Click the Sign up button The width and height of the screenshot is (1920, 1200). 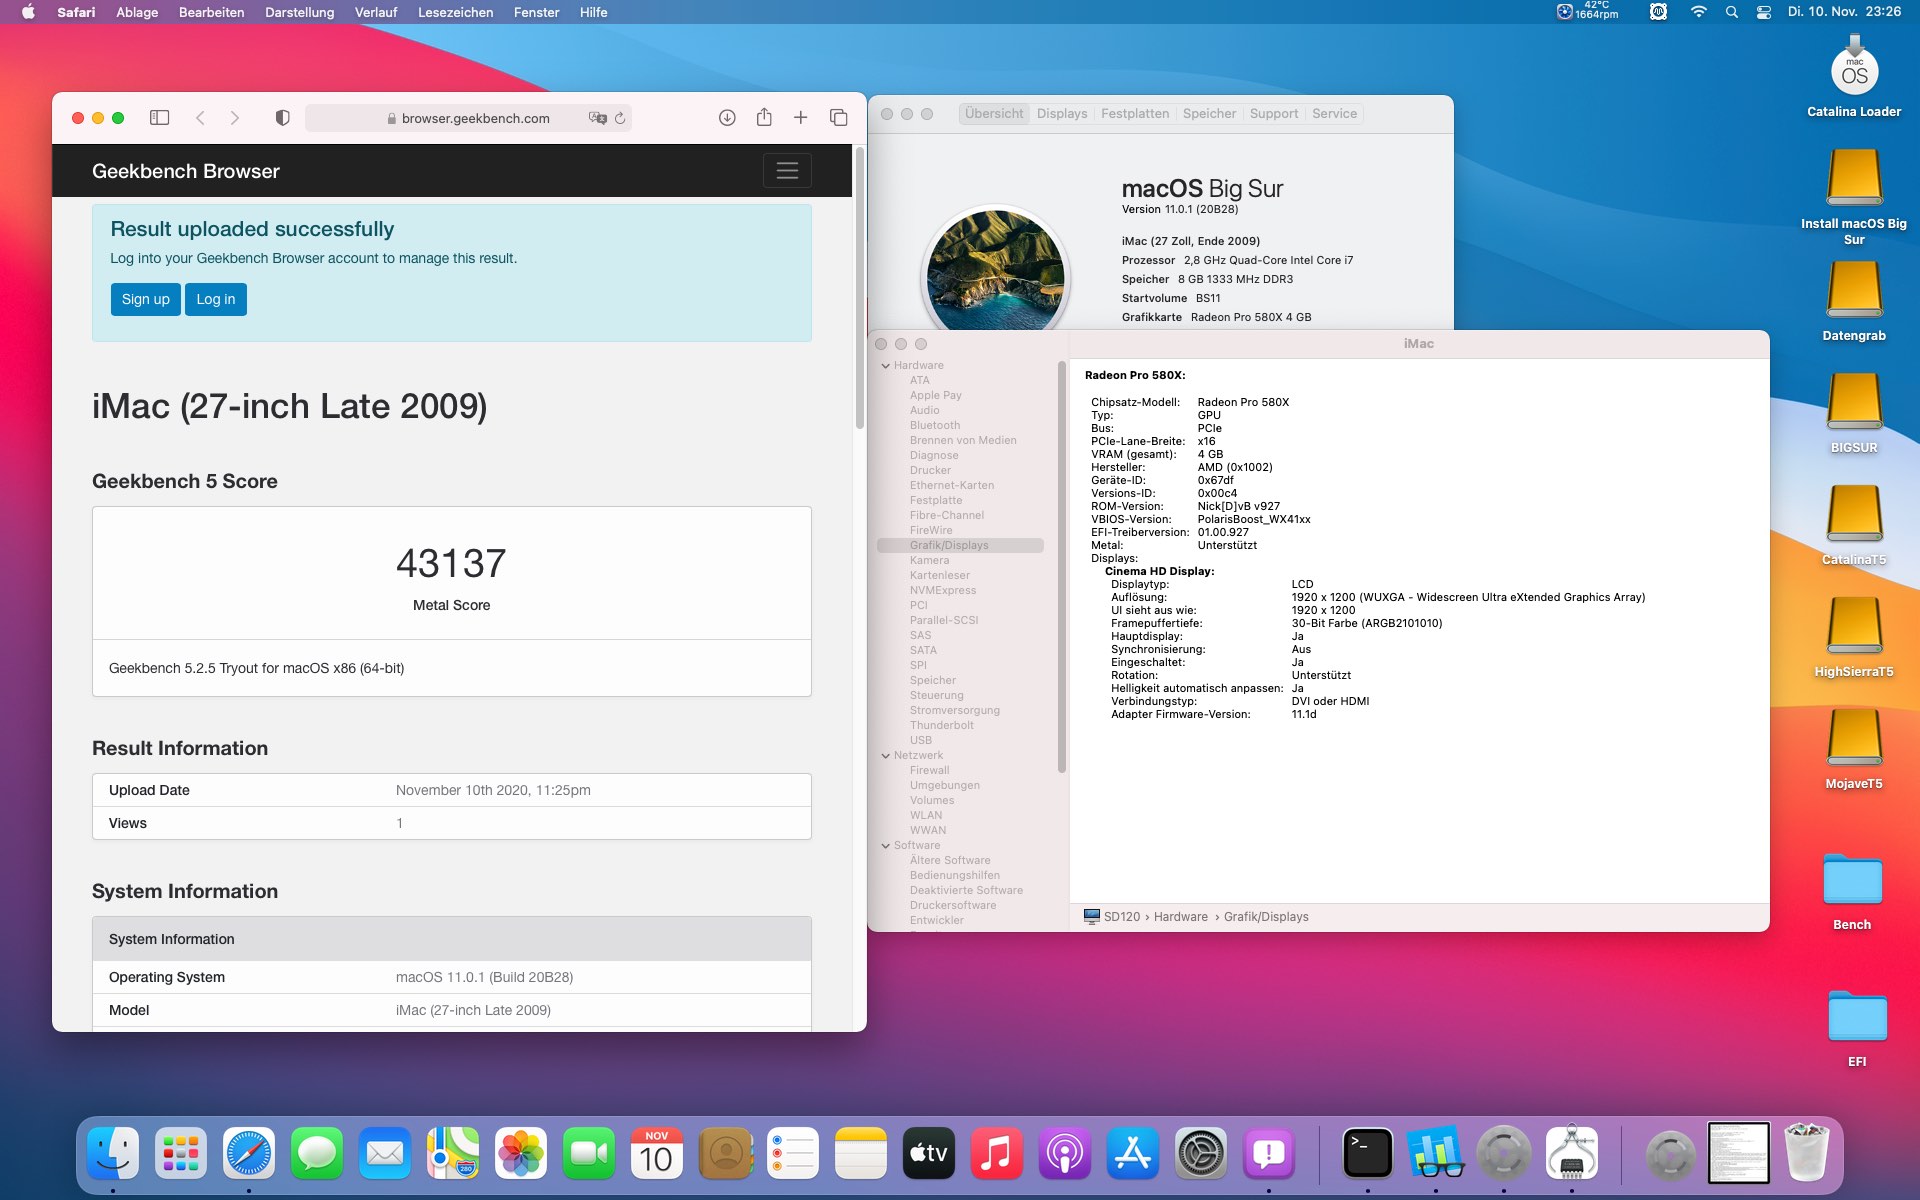[145, 299]
